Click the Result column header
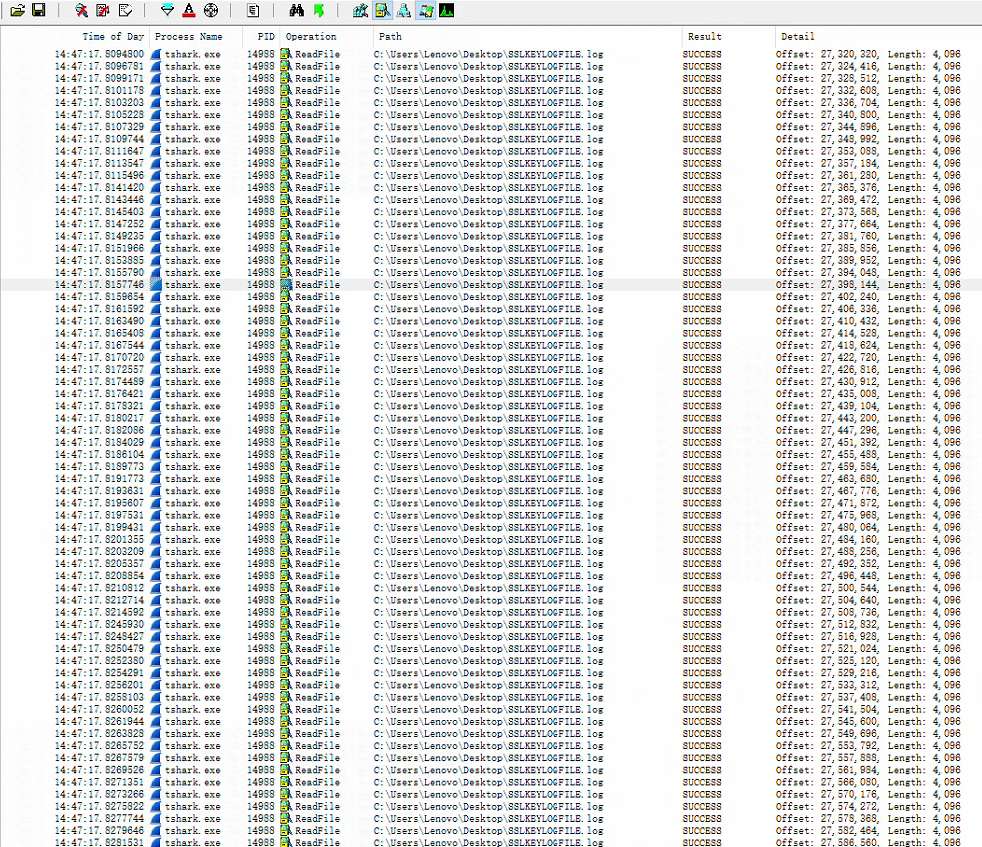982x847 pixels. click(704, 36)
